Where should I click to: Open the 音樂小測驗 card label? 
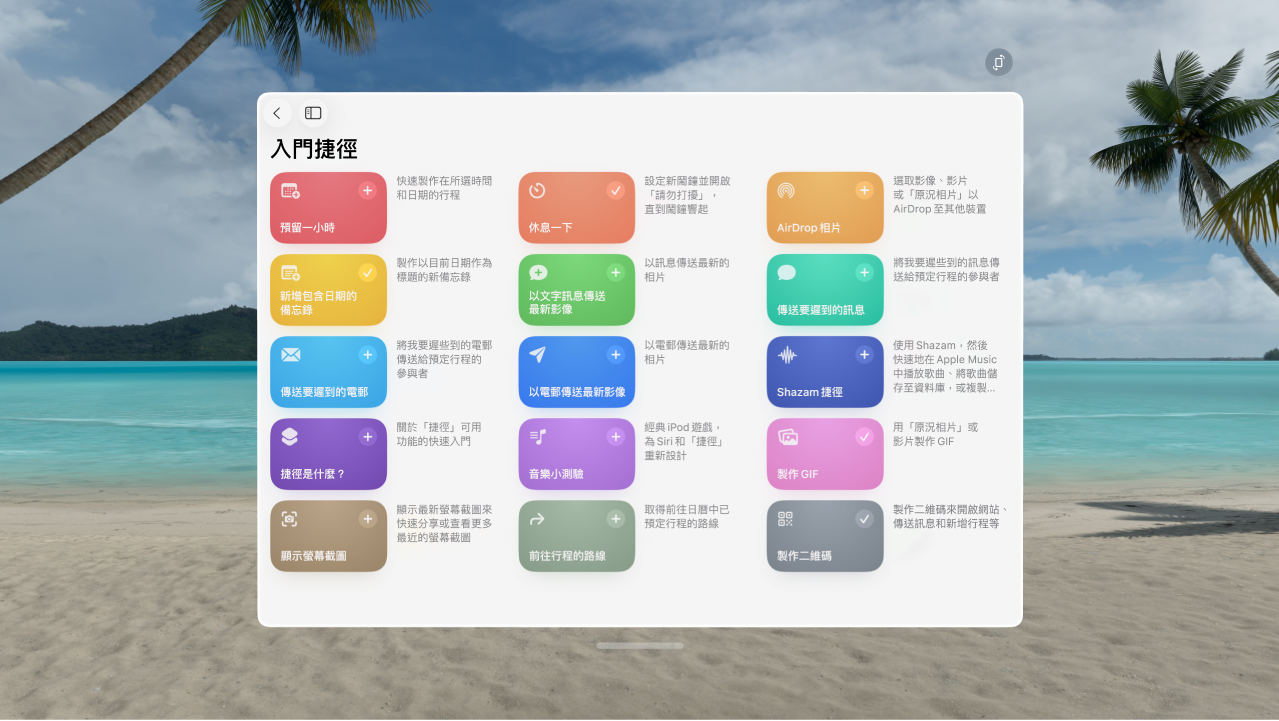point(556,474)
